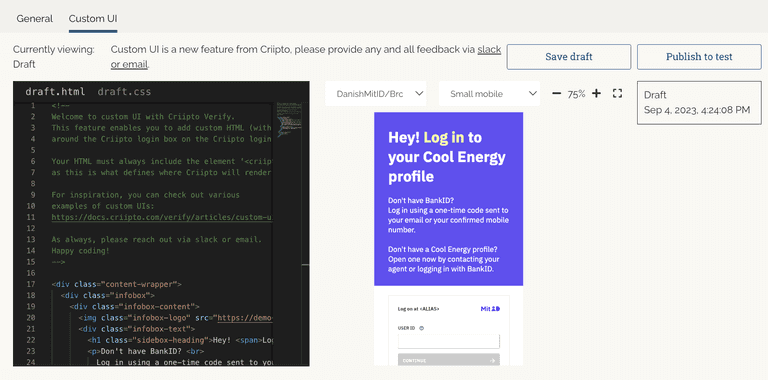Click line number 24 in the gutter

pyautogui.click(x=31, y=362)
